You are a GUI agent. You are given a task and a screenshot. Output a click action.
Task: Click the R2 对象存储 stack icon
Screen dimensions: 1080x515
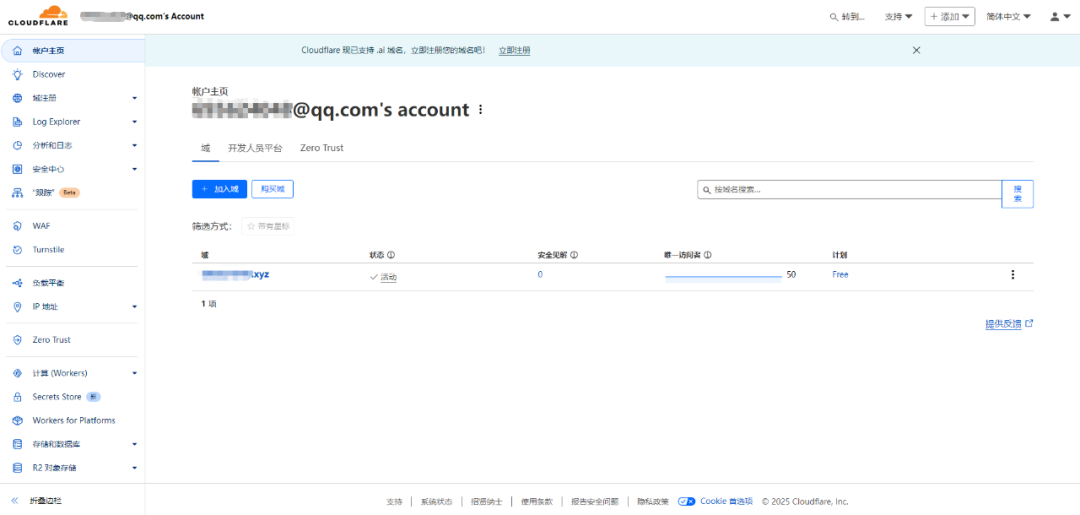click(18, 468)
